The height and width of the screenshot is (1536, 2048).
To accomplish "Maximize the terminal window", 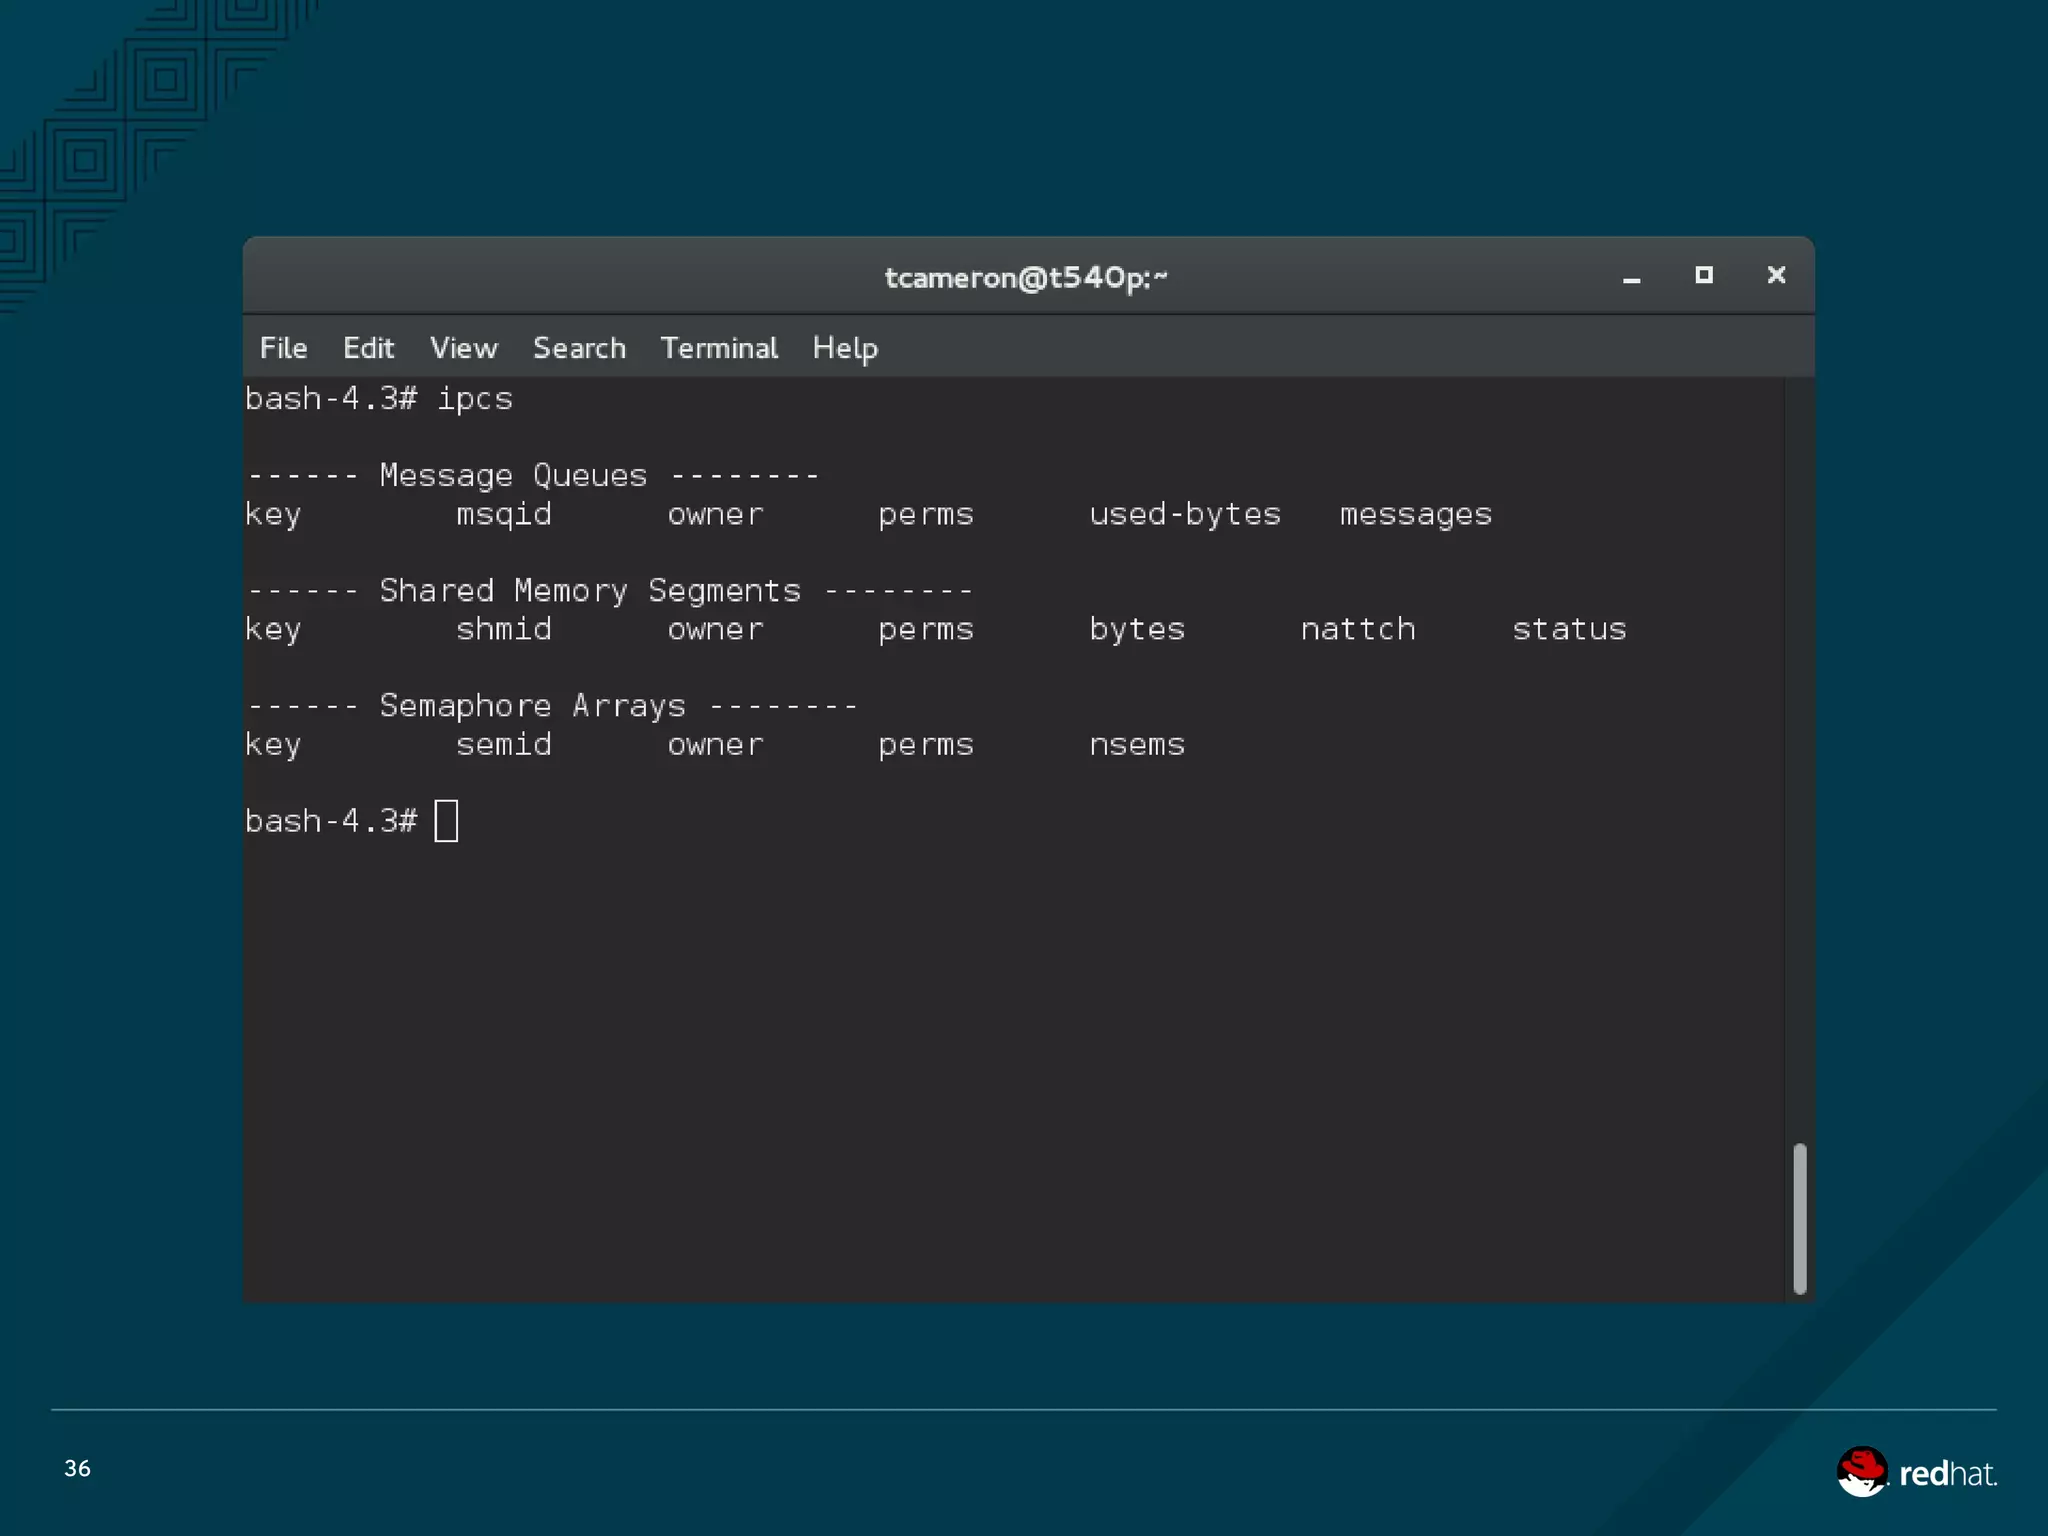I will tap(1704, 275).
